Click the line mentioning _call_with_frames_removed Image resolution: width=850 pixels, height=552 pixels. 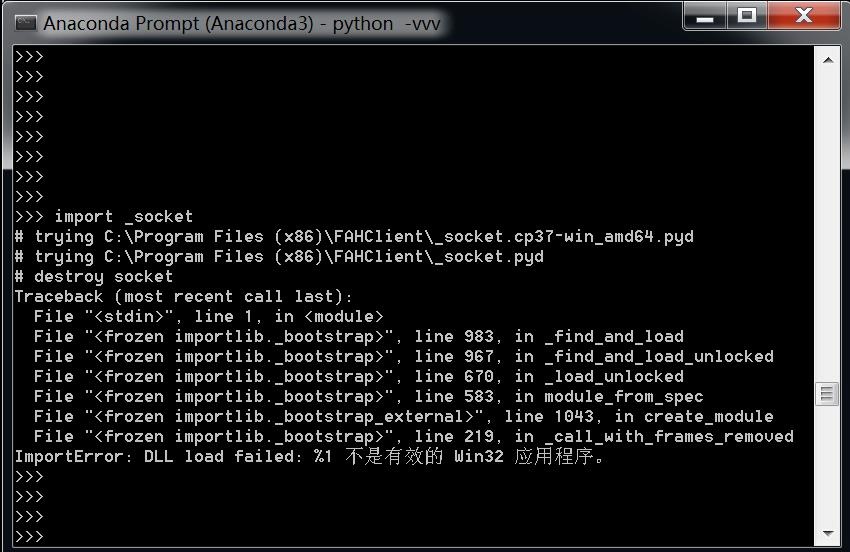pos(414,437)
